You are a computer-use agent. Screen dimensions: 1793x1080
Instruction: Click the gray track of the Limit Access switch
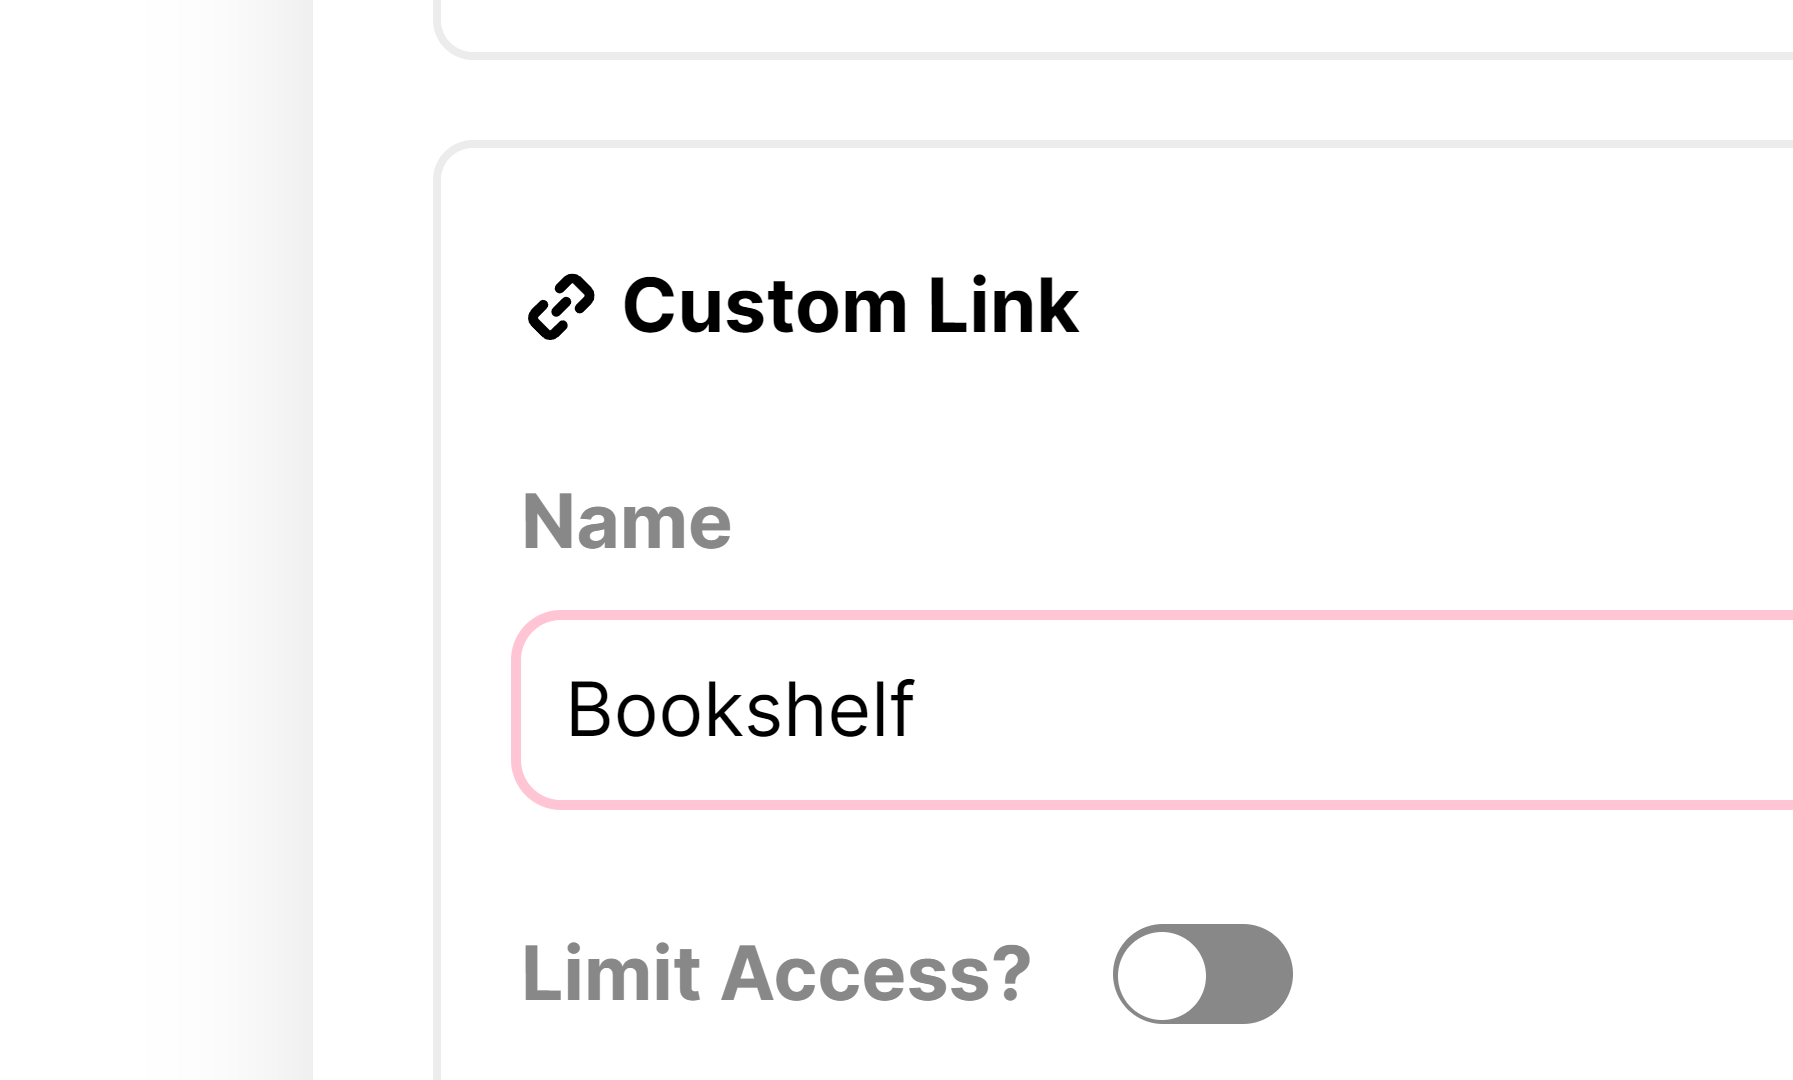click(1250, 974)
